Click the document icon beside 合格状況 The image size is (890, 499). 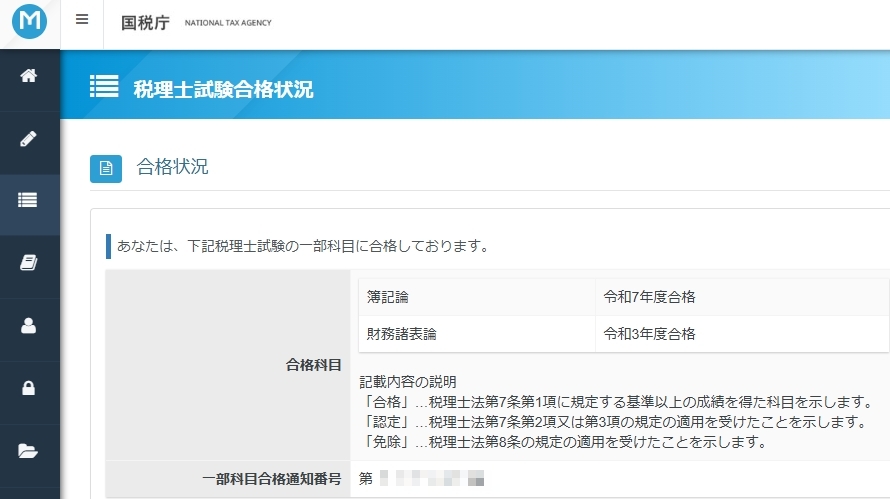pos(106,169)
